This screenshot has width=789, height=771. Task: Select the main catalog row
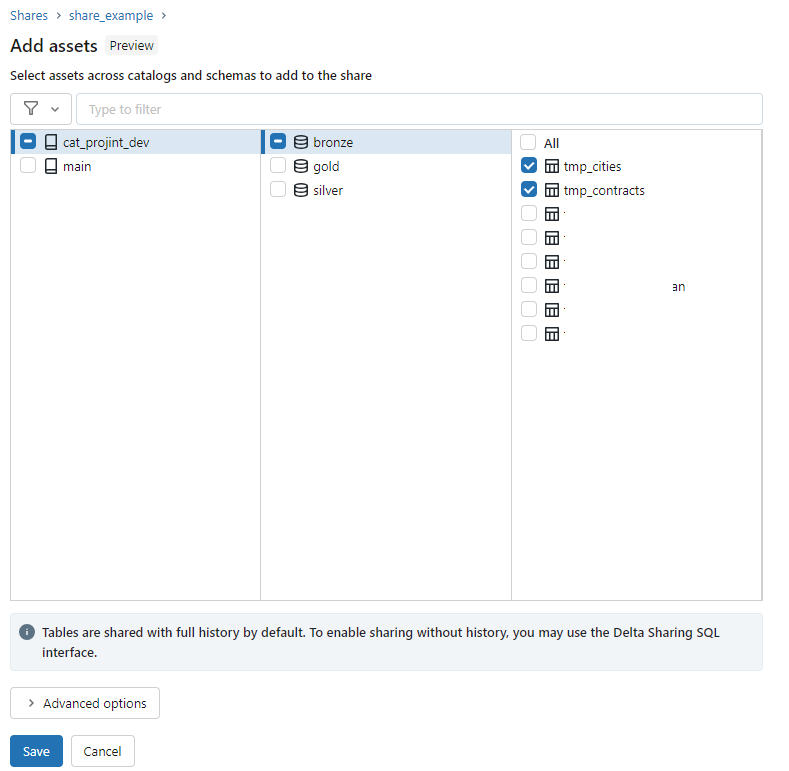coord(135,166)
